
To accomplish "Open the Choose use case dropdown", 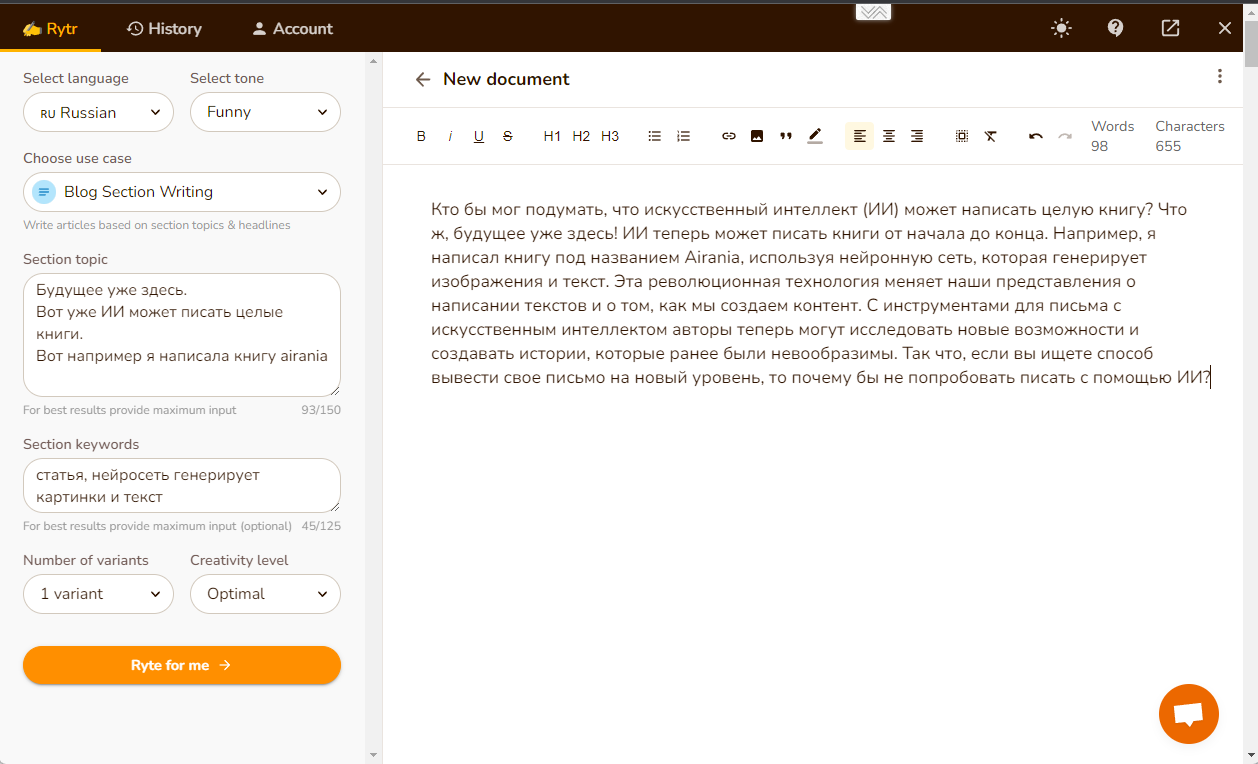I will [182, 192].
